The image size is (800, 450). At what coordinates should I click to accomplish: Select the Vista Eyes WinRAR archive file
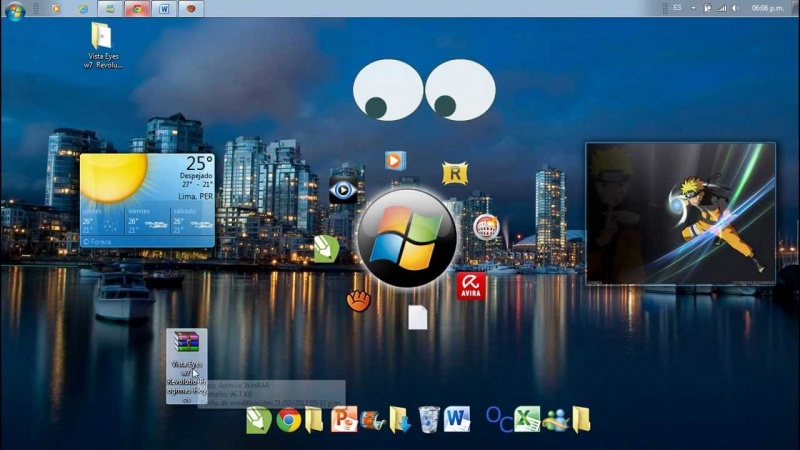187,366
